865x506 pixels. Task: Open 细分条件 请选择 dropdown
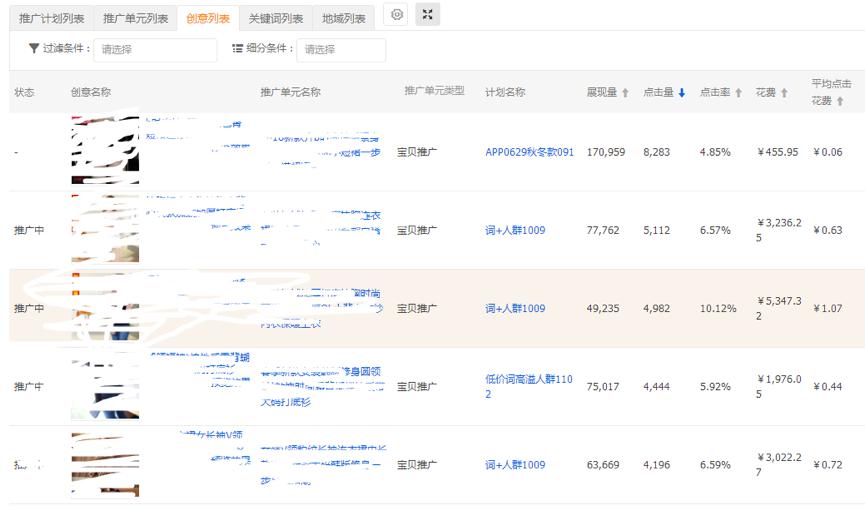click(x=341, y=50)
